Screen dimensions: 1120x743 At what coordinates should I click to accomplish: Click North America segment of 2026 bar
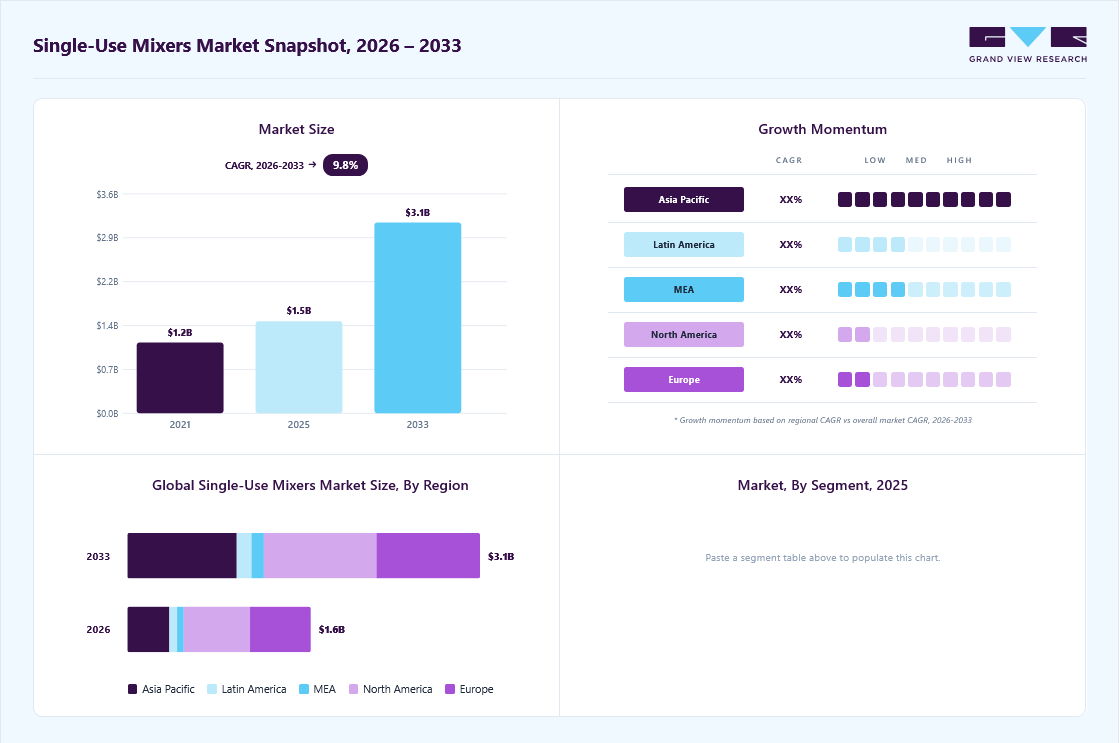tap(216, 629)
